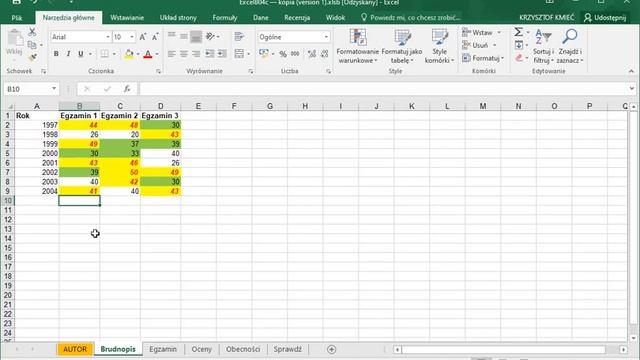The image size is (640, 360).
Task: Toggle align text left
Action: 172,54
